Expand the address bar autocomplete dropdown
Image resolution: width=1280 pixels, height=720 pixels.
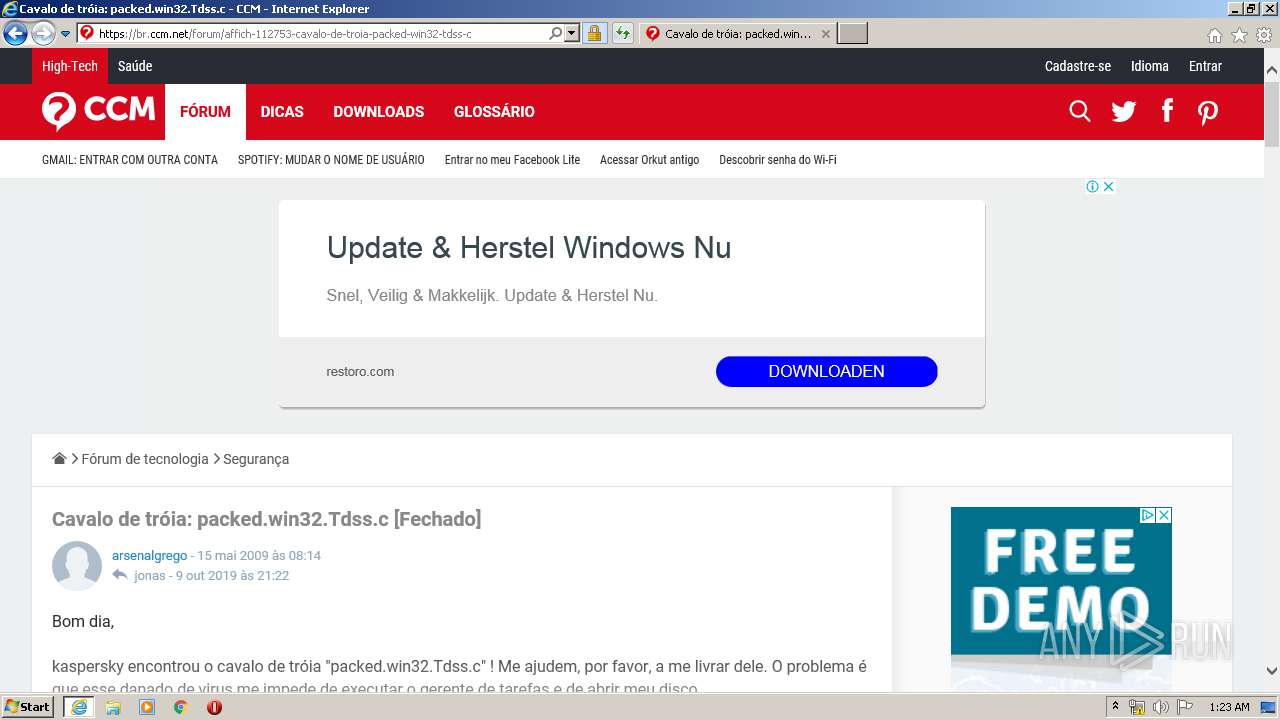[x=572, y=34]
